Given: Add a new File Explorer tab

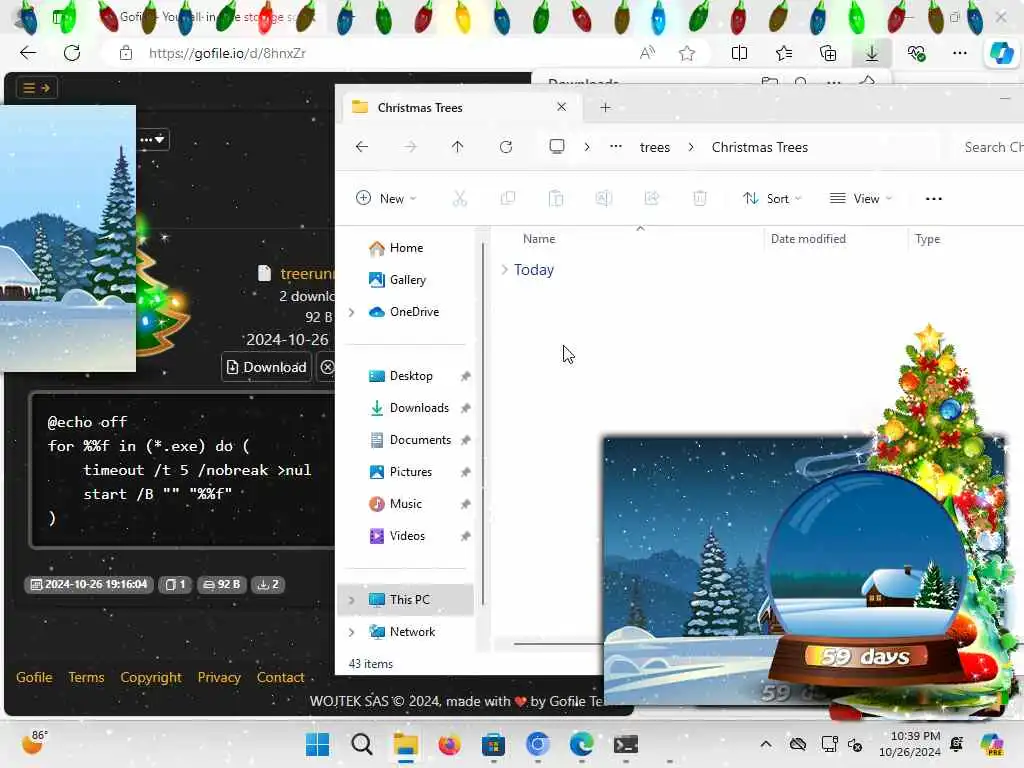Looking at the screenshot, I should point(605,107).
